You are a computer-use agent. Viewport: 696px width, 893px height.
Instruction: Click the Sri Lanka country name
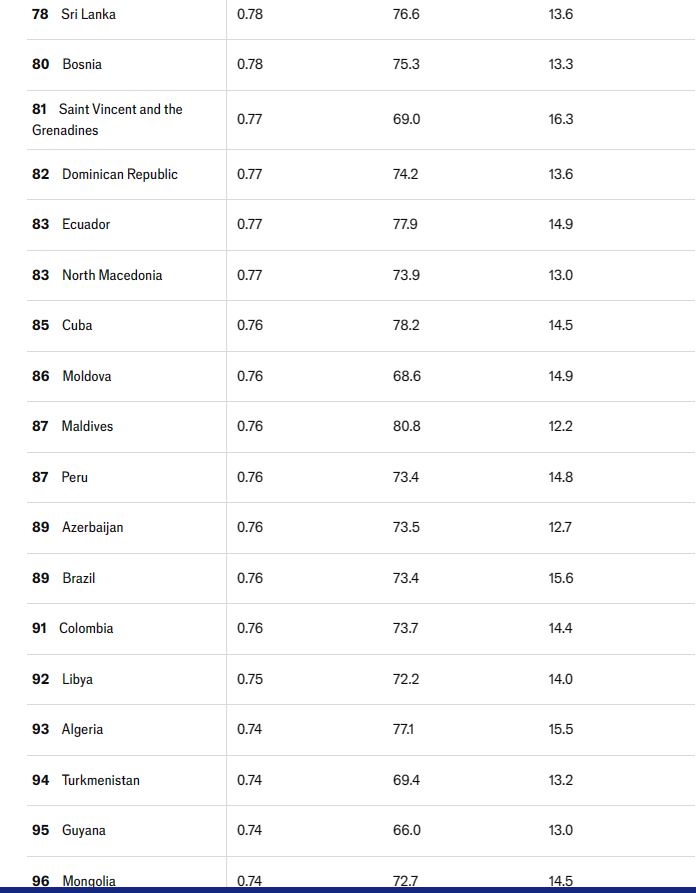[x=88, y=14]
